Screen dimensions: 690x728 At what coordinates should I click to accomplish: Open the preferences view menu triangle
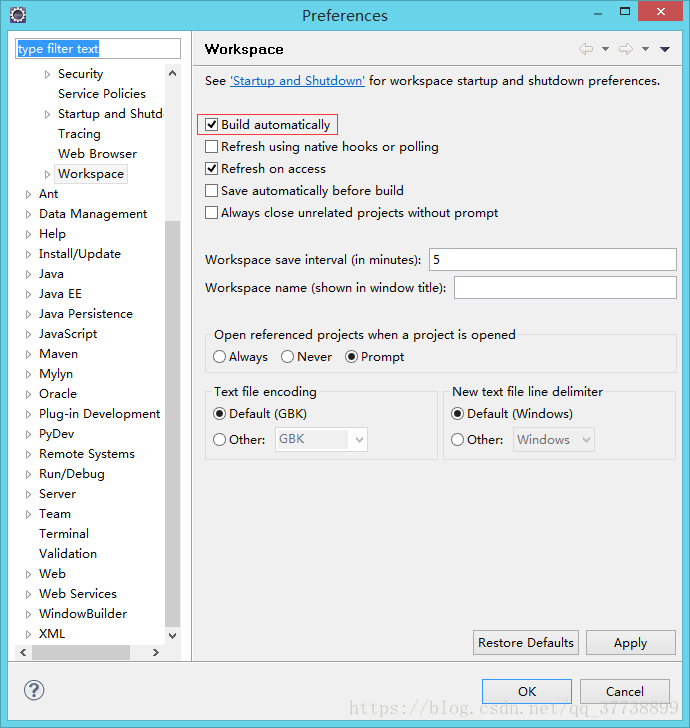(x=665, y=49)
